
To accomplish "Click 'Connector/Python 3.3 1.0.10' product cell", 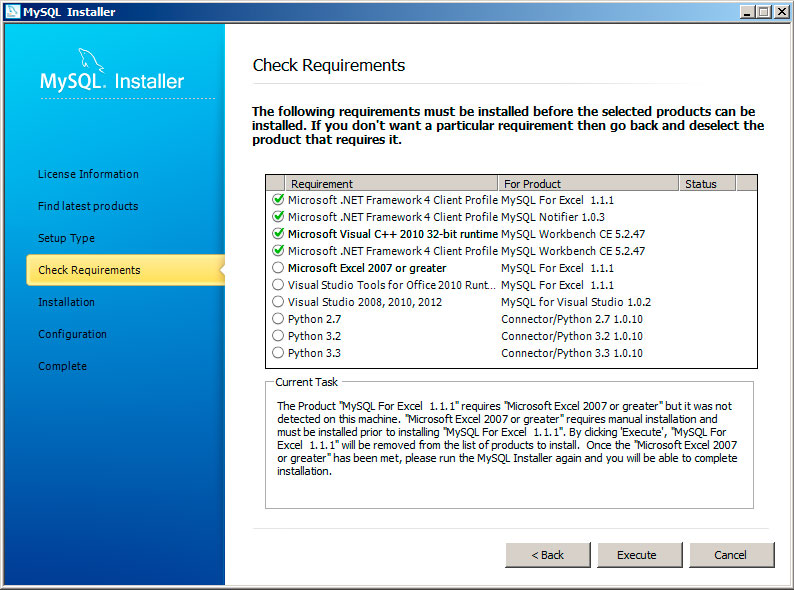I will tap(572, 353).
